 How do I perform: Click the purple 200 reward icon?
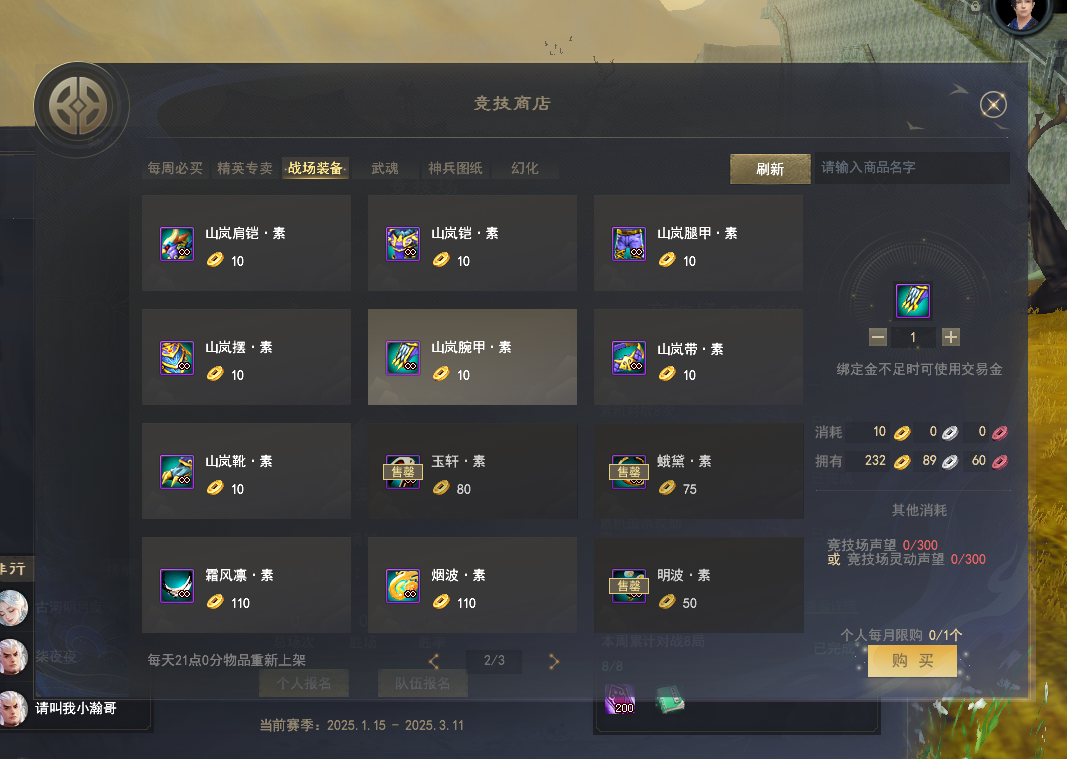point(620,699)
